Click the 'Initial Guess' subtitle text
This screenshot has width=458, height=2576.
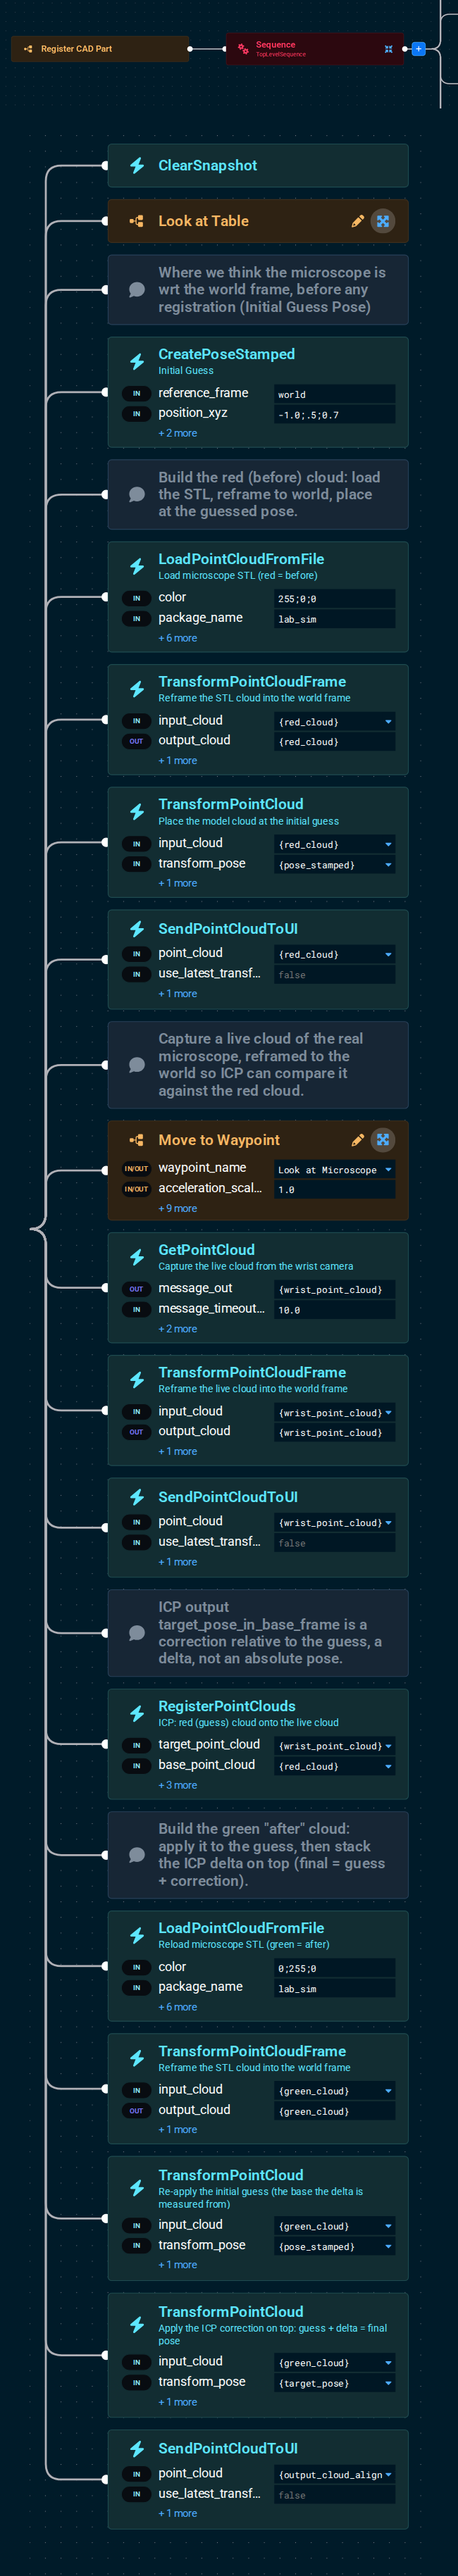pos(186,370)
